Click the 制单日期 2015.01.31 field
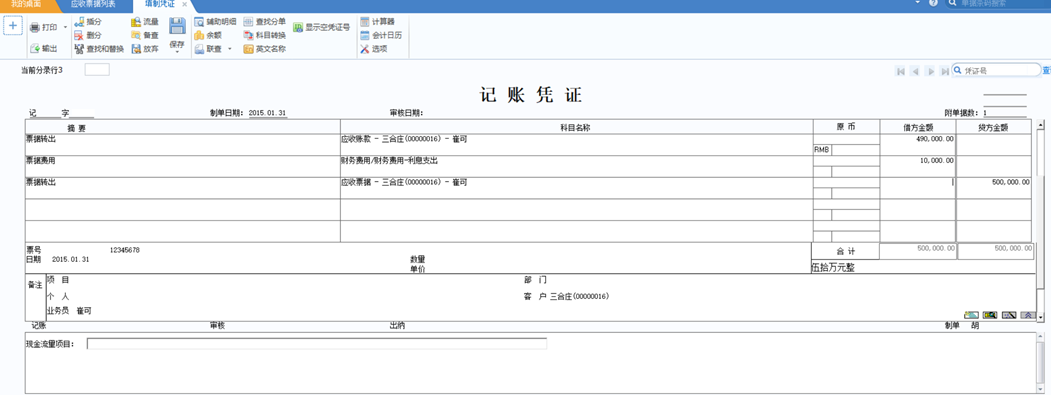This screenshot has width=1051, height=395. tap(268, 113)
